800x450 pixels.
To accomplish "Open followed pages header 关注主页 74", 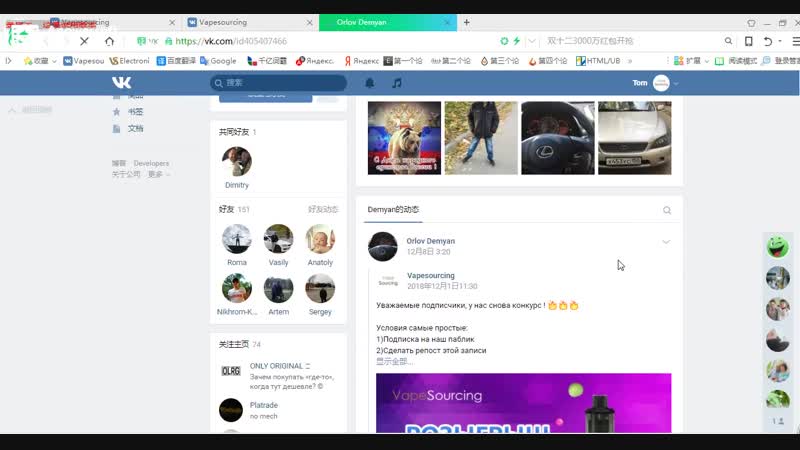I will click(x=240, y=344).
